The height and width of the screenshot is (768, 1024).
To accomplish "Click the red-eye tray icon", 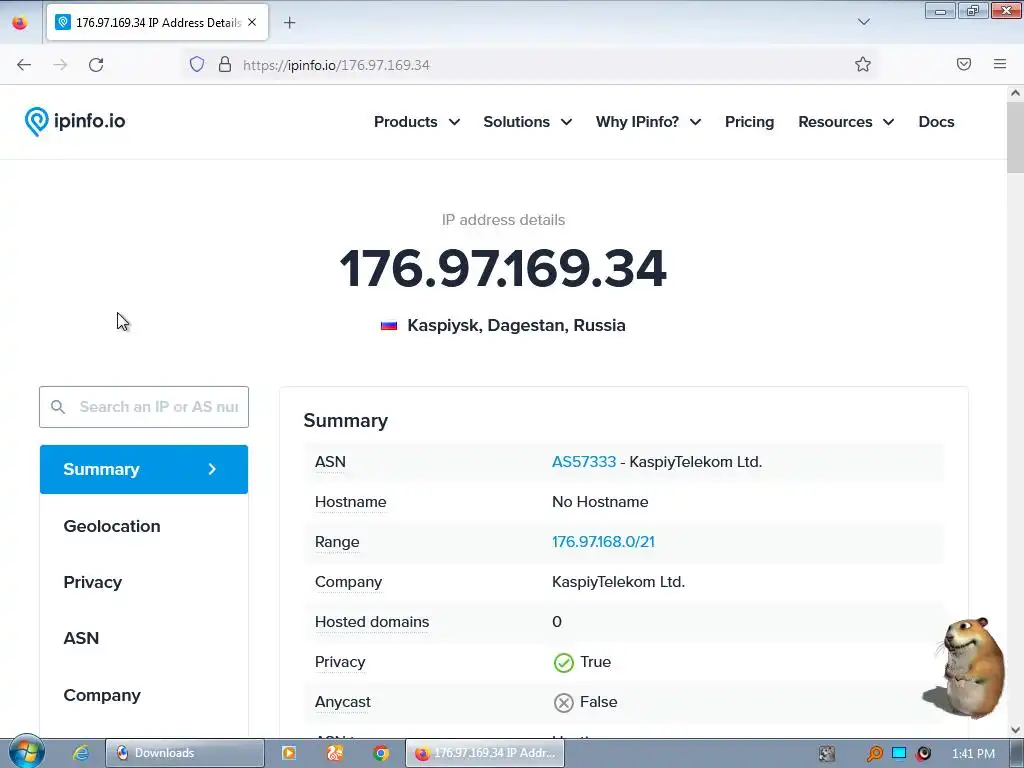I will pos(923,754).
